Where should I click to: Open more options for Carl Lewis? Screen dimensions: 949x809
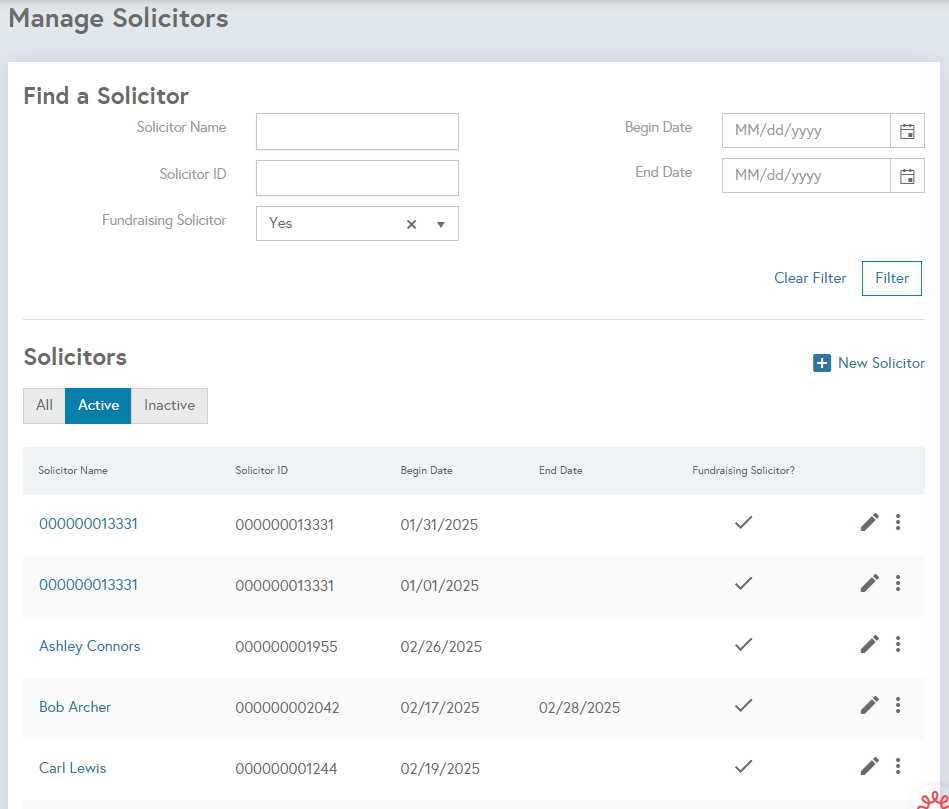898,766
